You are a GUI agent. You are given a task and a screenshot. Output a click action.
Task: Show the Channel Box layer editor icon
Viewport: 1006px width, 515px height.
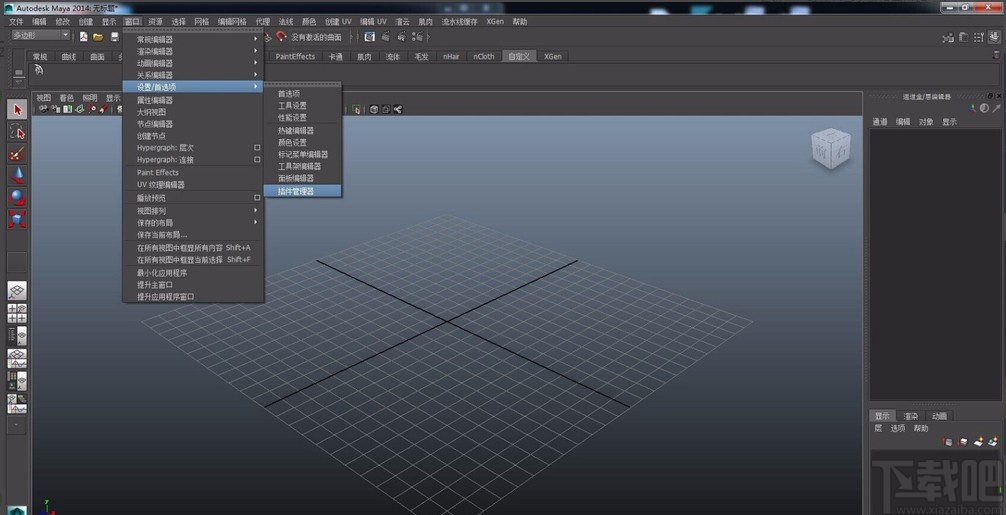point(994,38)
